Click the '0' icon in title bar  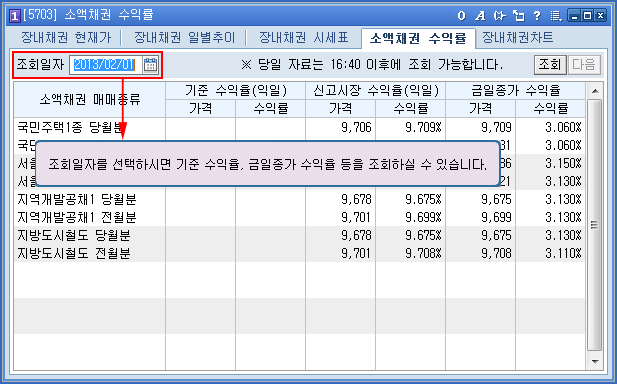pos(462,16)
